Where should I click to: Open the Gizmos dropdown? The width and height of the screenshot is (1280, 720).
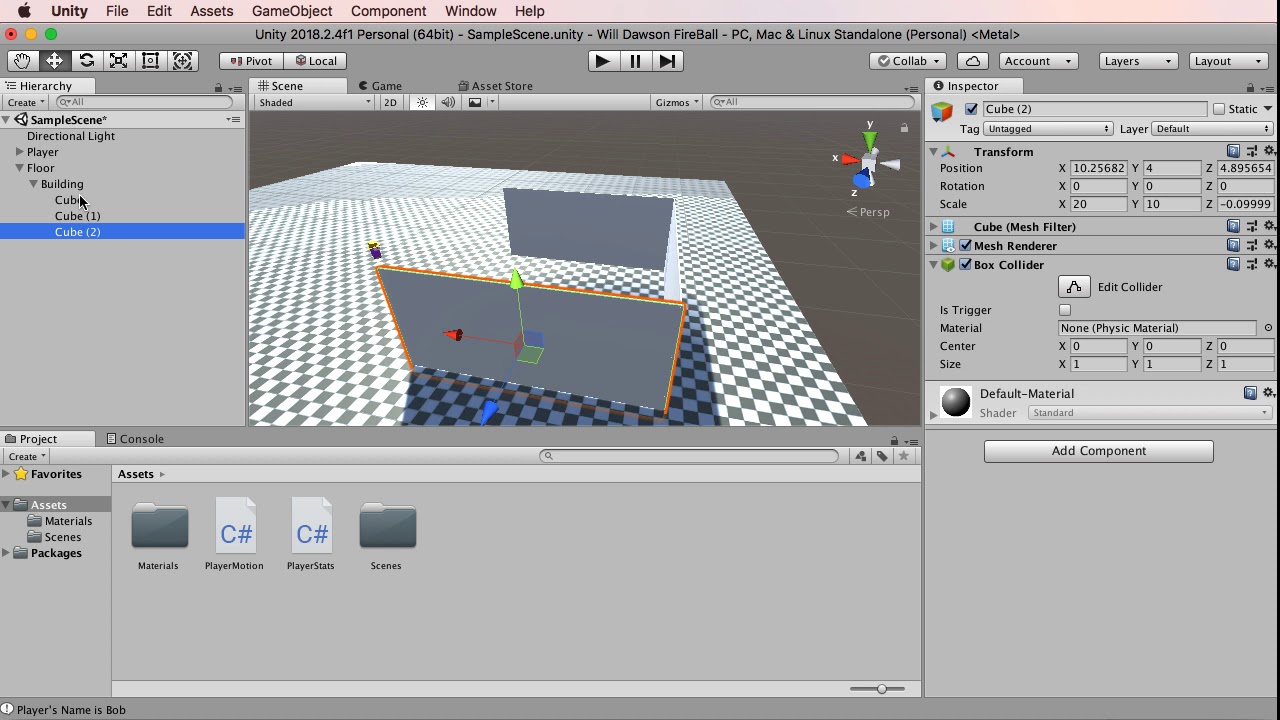coord(677,102)
